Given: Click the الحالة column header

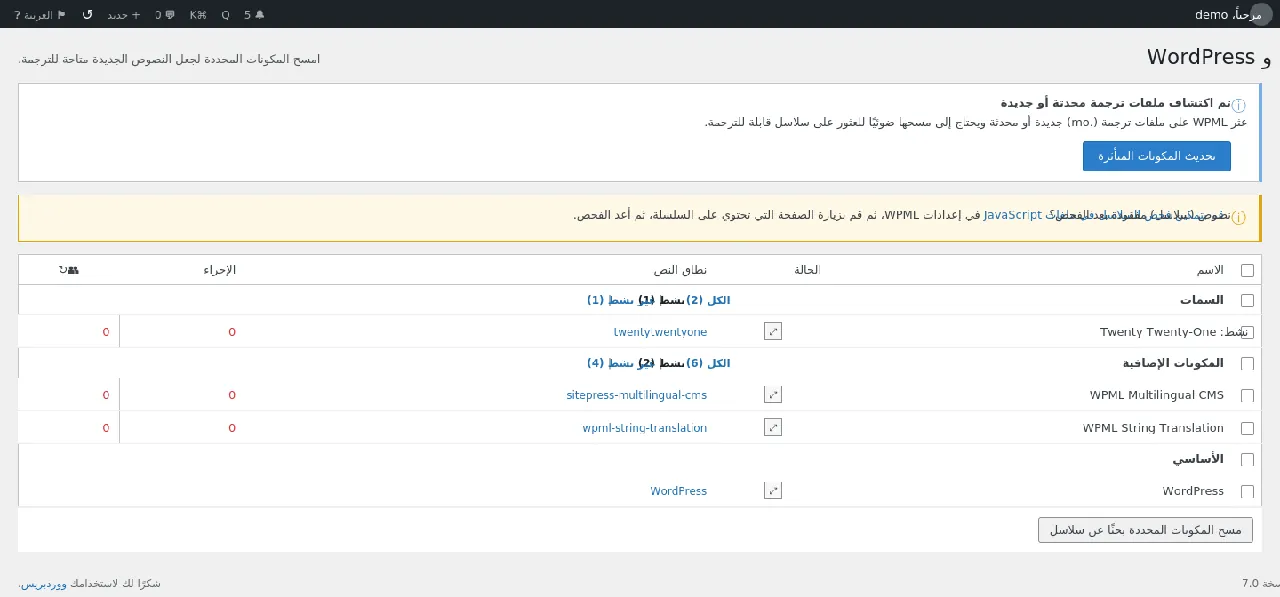Looking at the screenshot, I should tap(807, 270).
